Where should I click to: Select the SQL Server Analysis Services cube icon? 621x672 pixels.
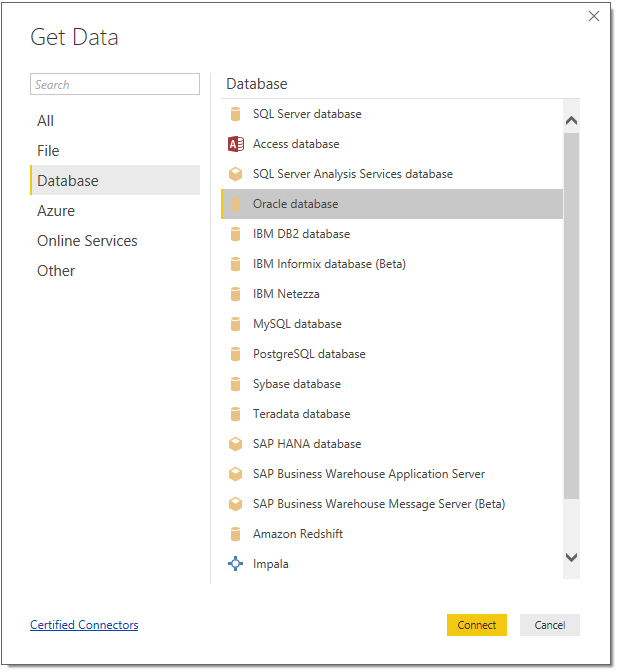235,174
